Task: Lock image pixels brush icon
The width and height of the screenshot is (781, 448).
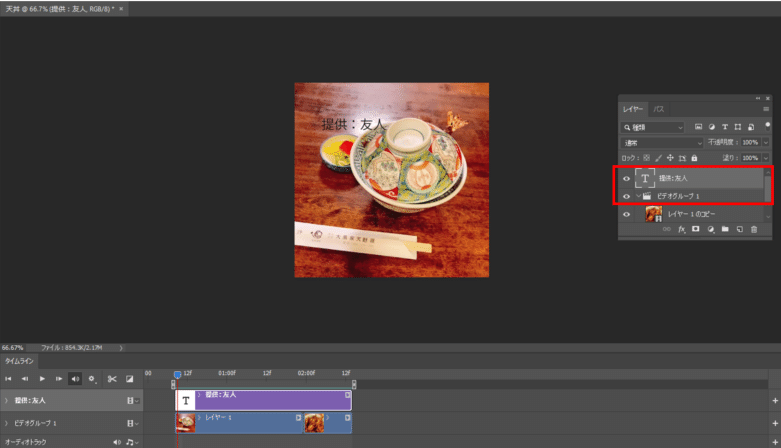Action: 658,158
